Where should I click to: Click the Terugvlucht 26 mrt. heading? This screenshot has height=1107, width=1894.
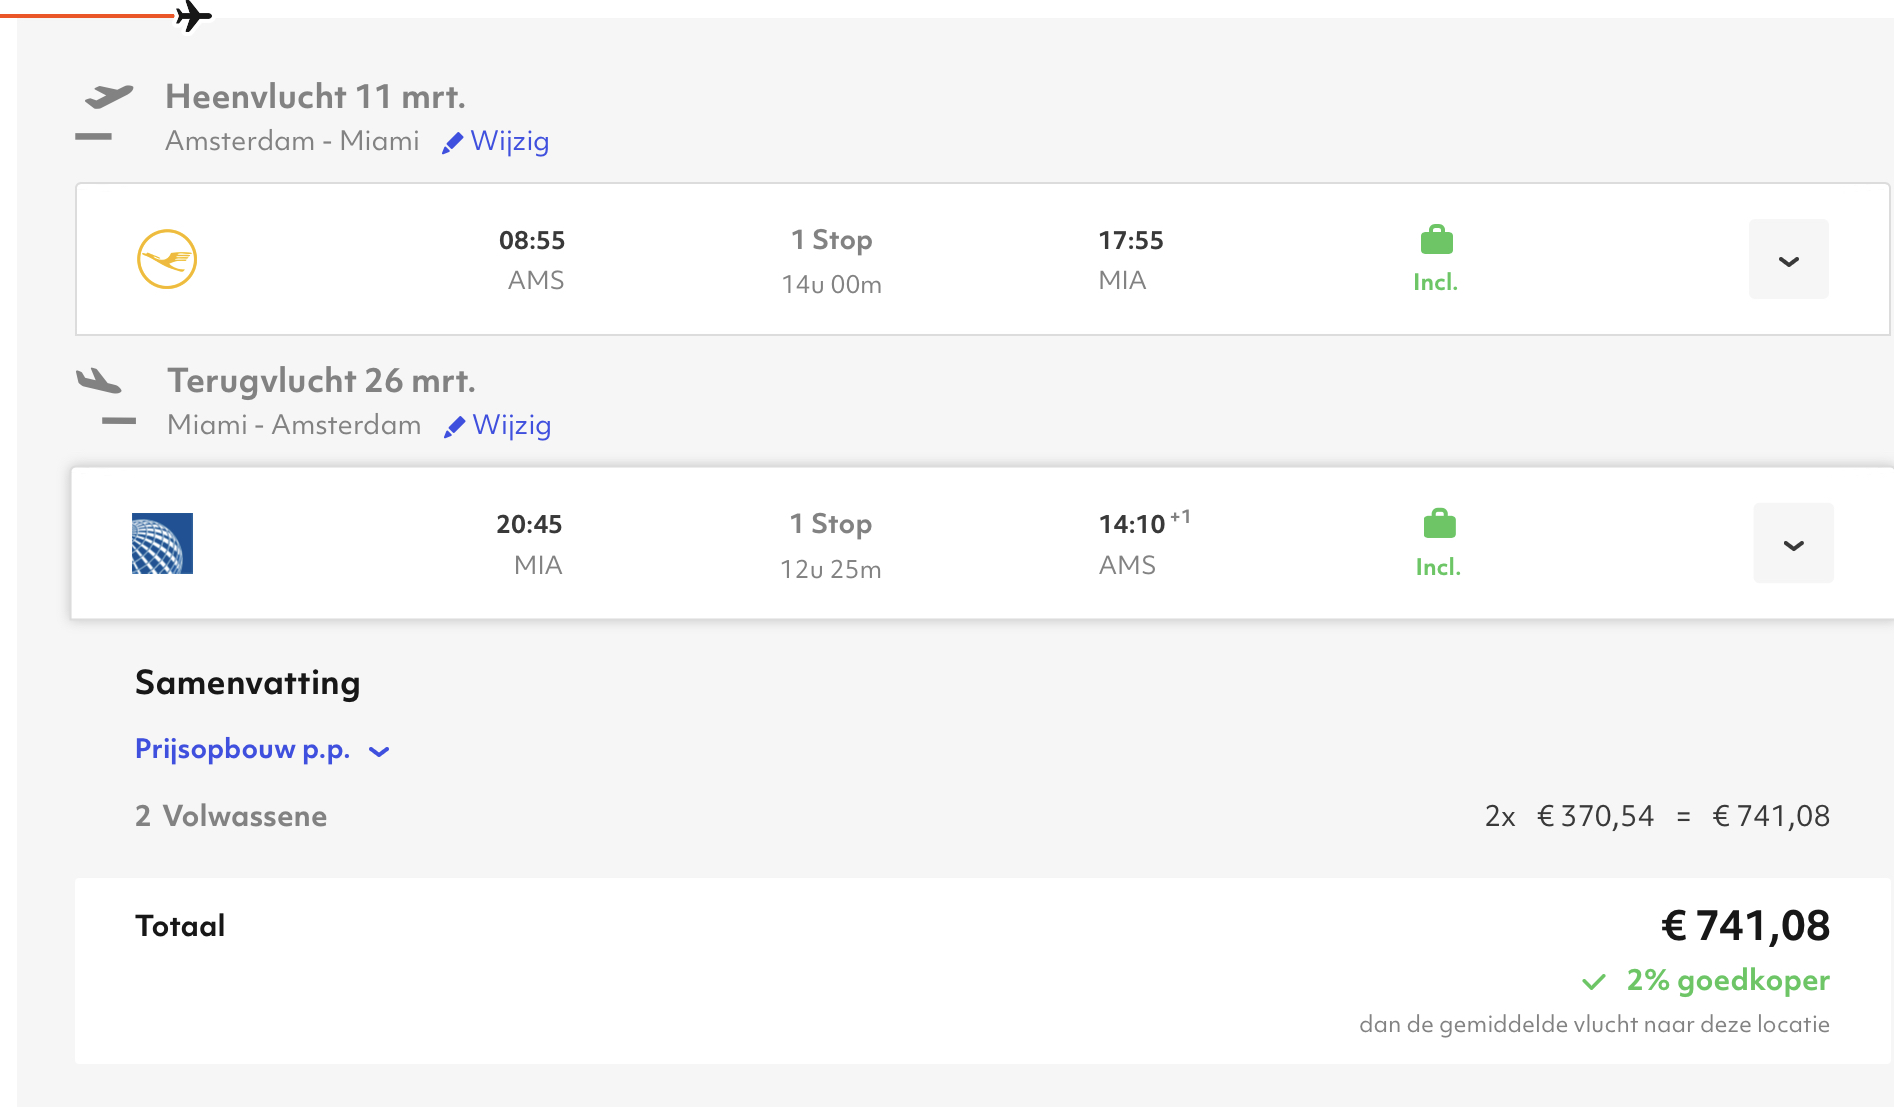click(321, 381)
